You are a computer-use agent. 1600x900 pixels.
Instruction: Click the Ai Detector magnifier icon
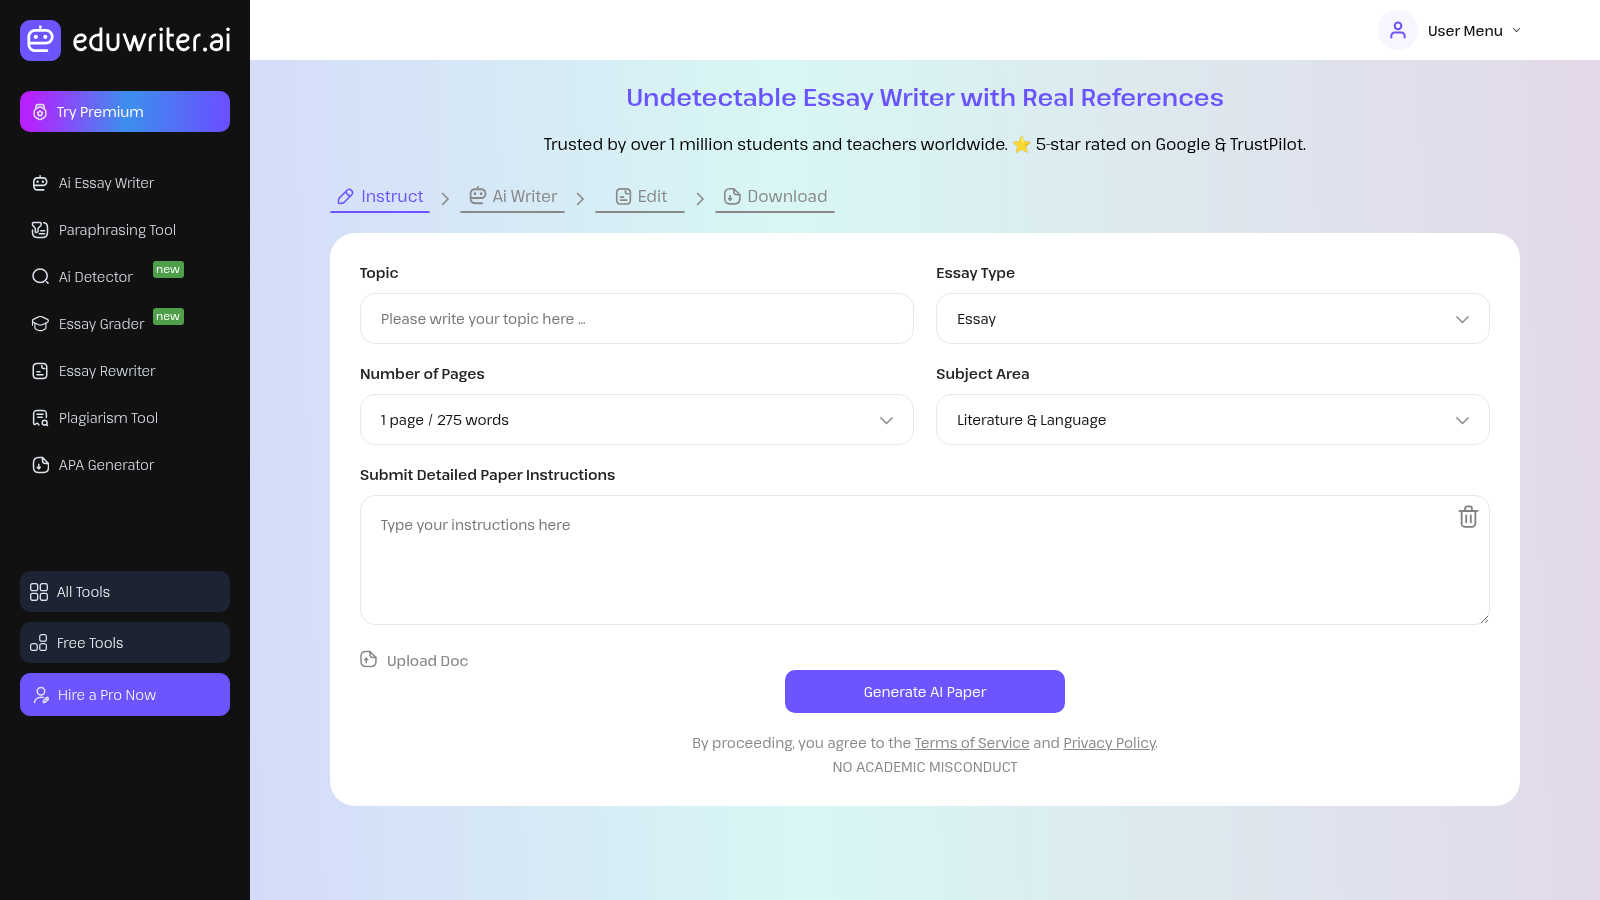[40, 277]
